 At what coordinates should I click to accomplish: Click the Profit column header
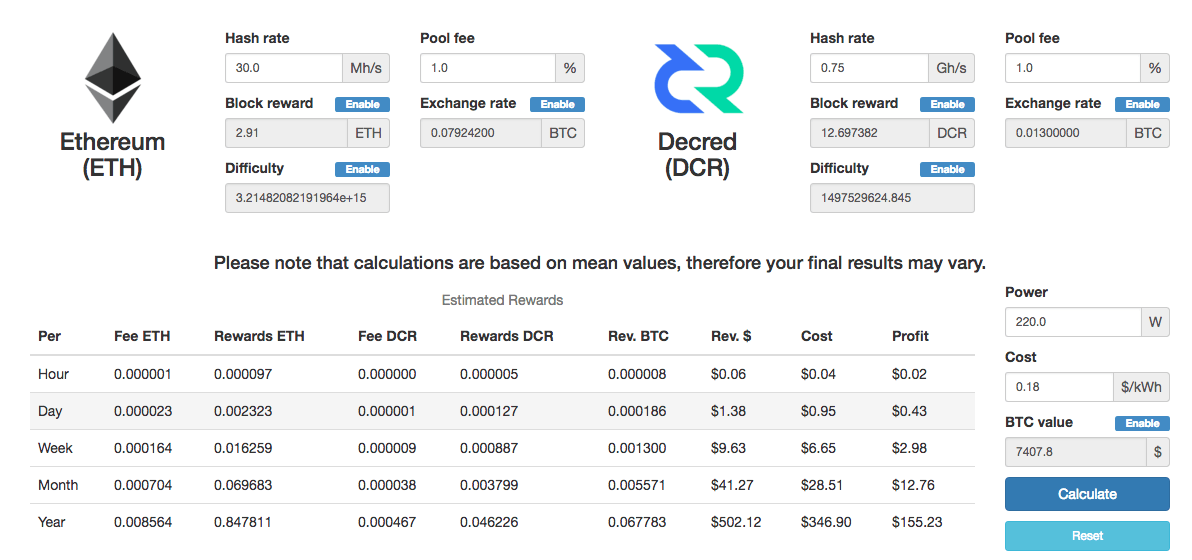(911, 336)
